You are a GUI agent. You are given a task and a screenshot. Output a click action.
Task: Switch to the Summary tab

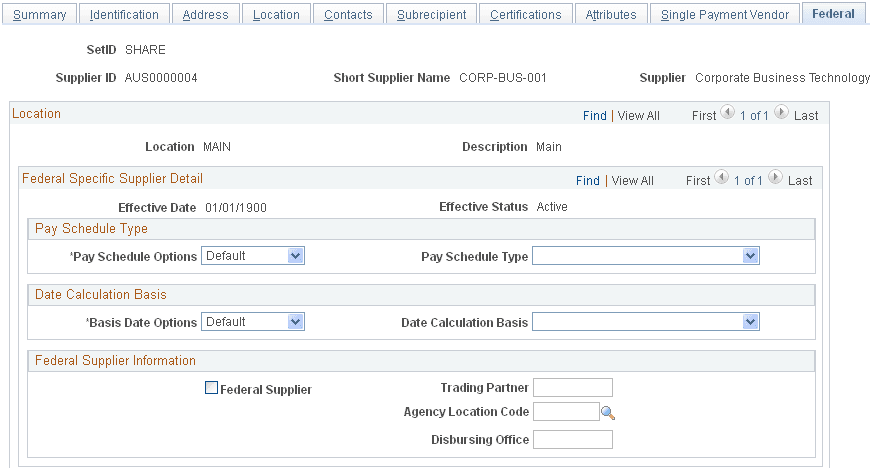[39, 14]
